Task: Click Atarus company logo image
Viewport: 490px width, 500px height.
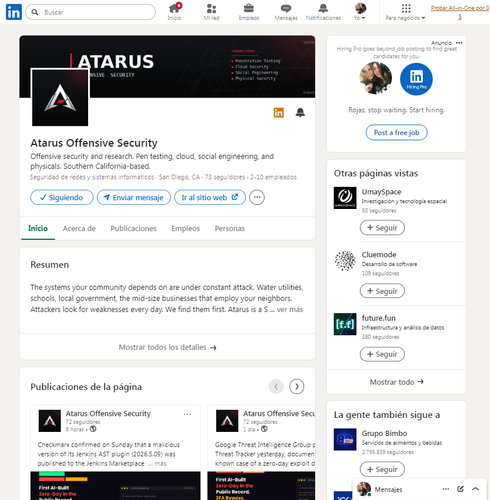Action: 60,98
